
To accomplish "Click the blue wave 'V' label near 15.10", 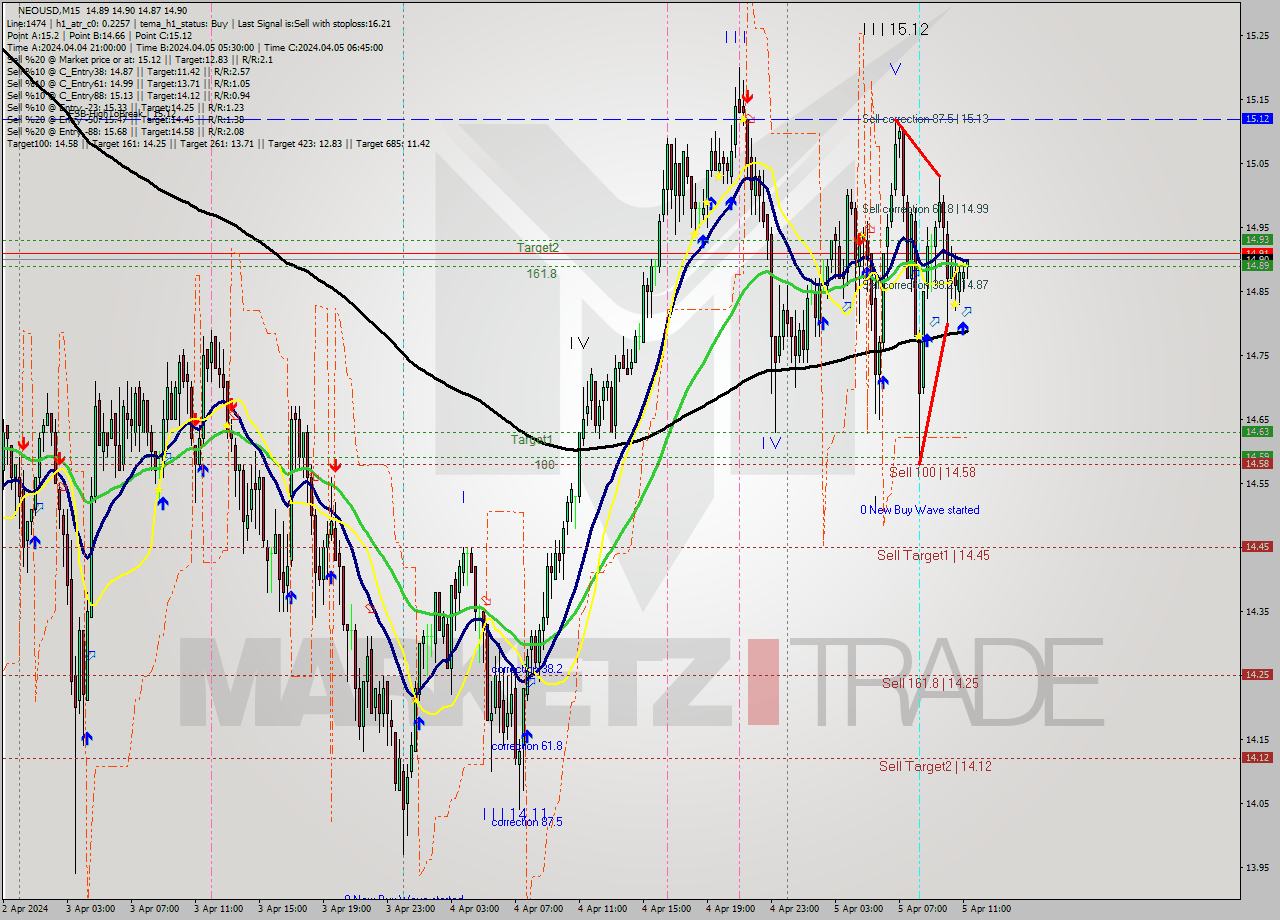I will tap(895, 70).
